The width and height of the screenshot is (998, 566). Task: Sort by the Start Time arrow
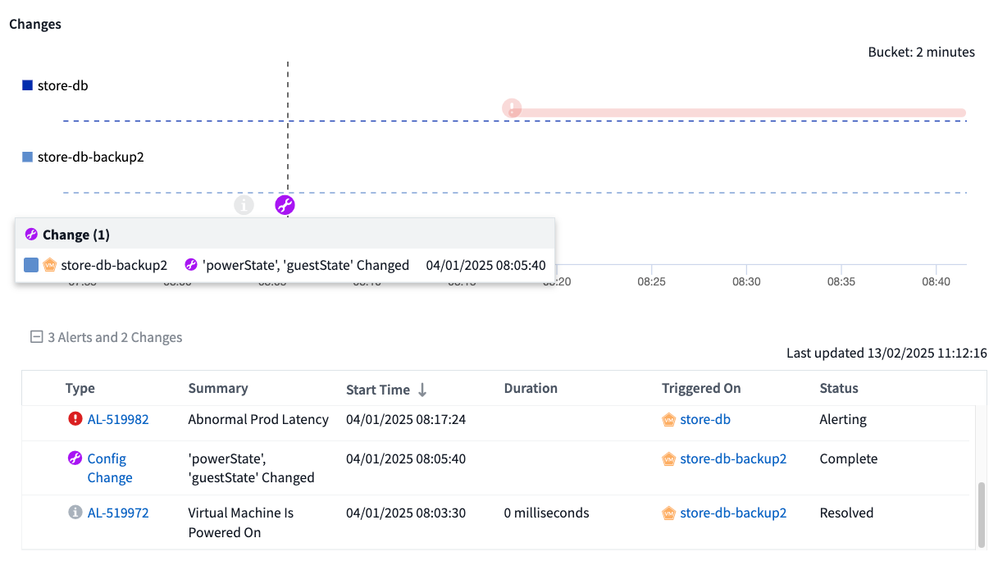(x=422, y=389)
